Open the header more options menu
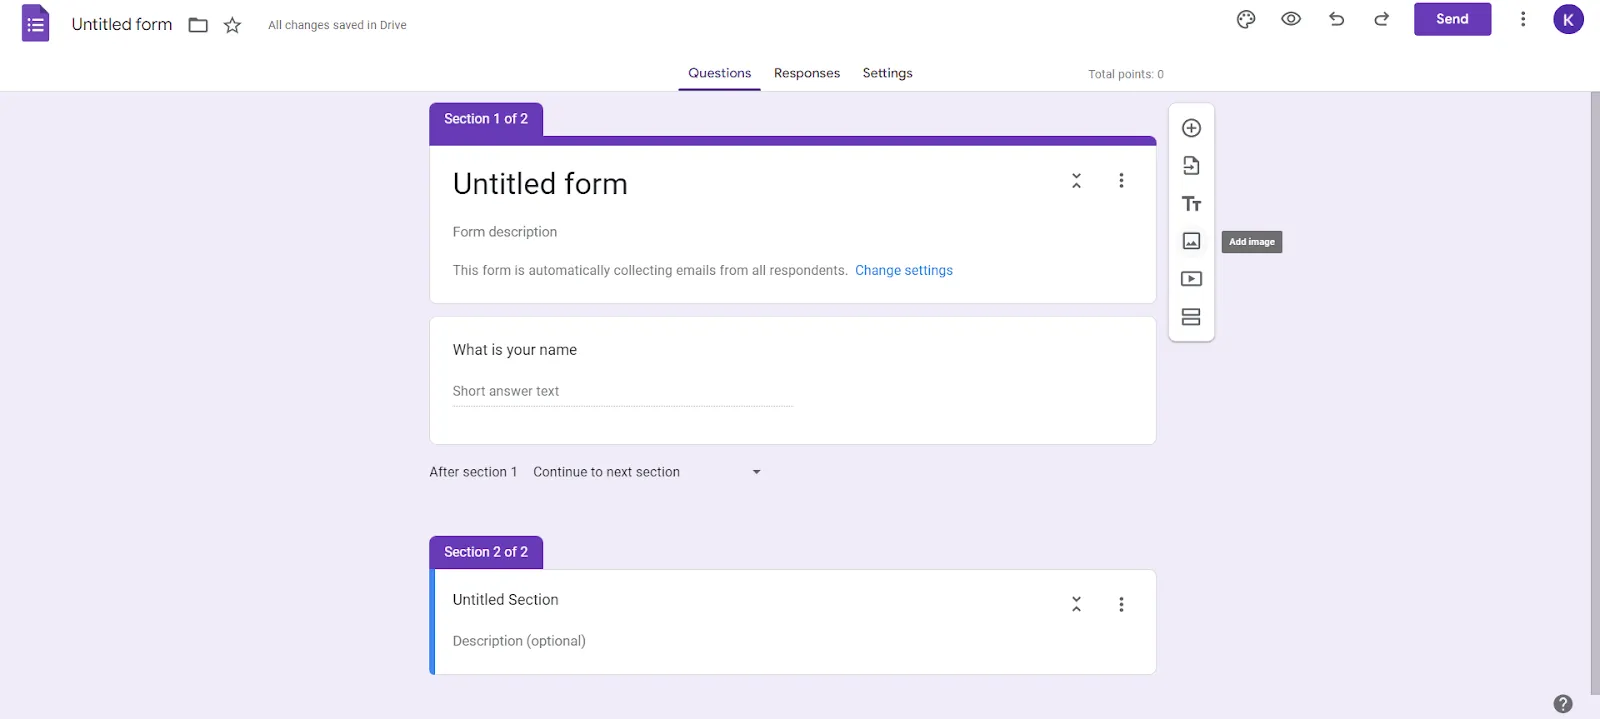Screen dimensions: 1600x719 [x=1523, y=19]
